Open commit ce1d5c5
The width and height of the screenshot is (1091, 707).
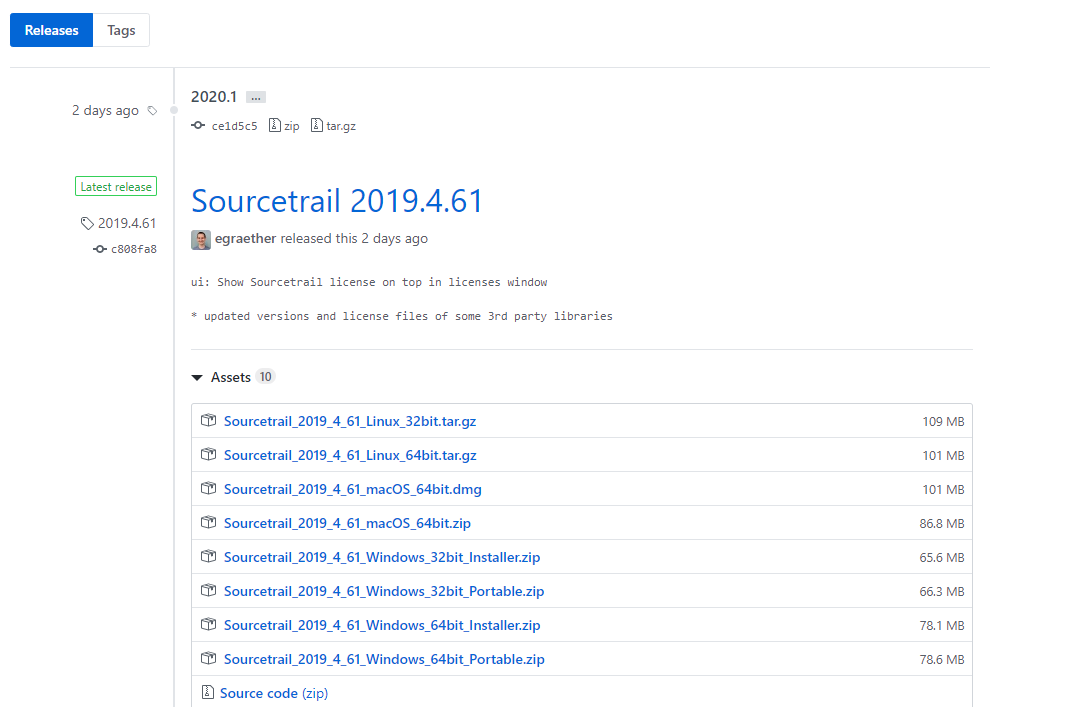pos(234,126)
